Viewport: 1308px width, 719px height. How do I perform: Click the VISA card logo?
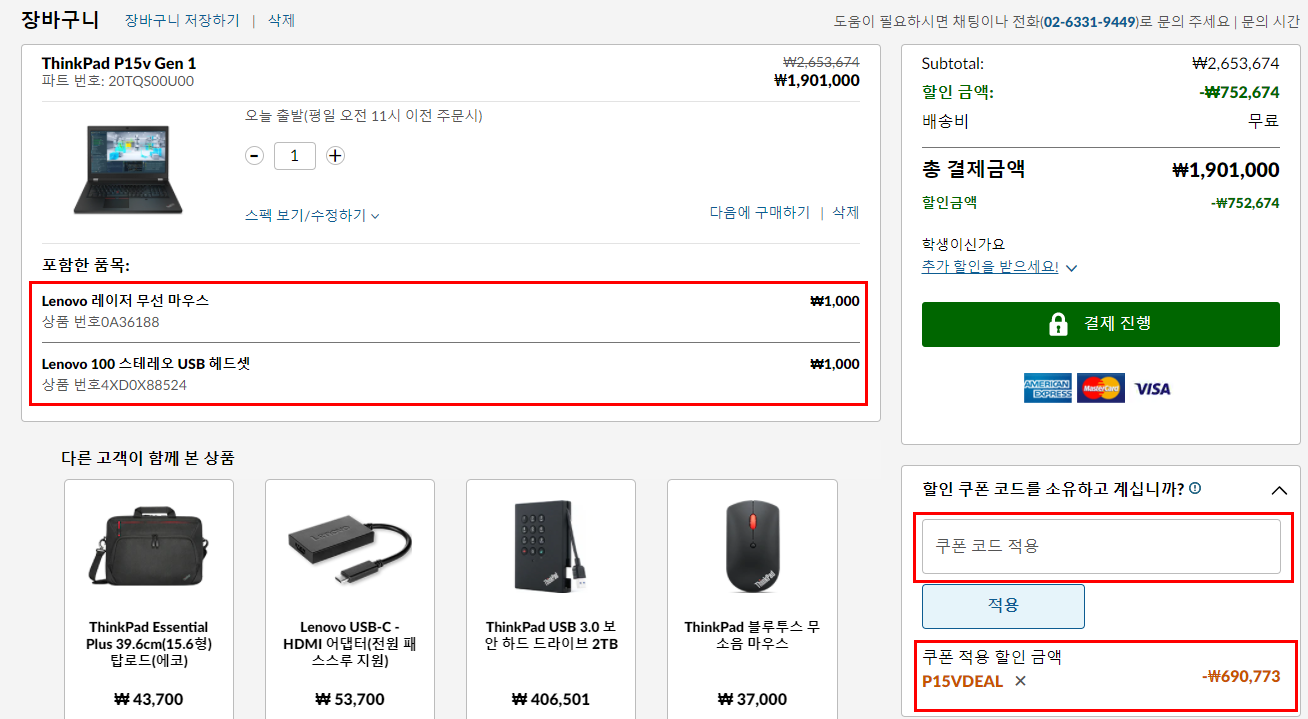pyautogui.click(x=1153, y=388)
